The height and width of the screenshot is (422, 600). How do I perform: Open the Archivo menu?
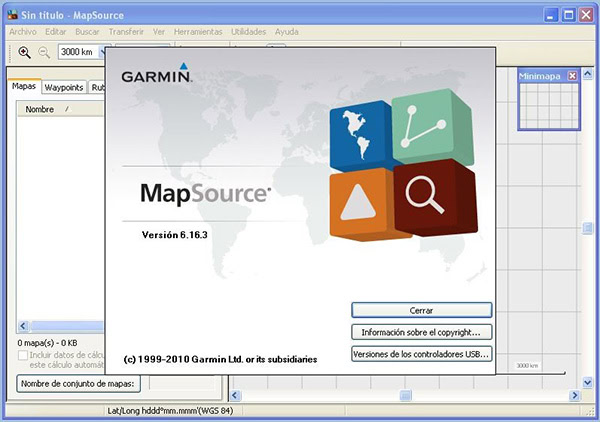coord(23,32)
